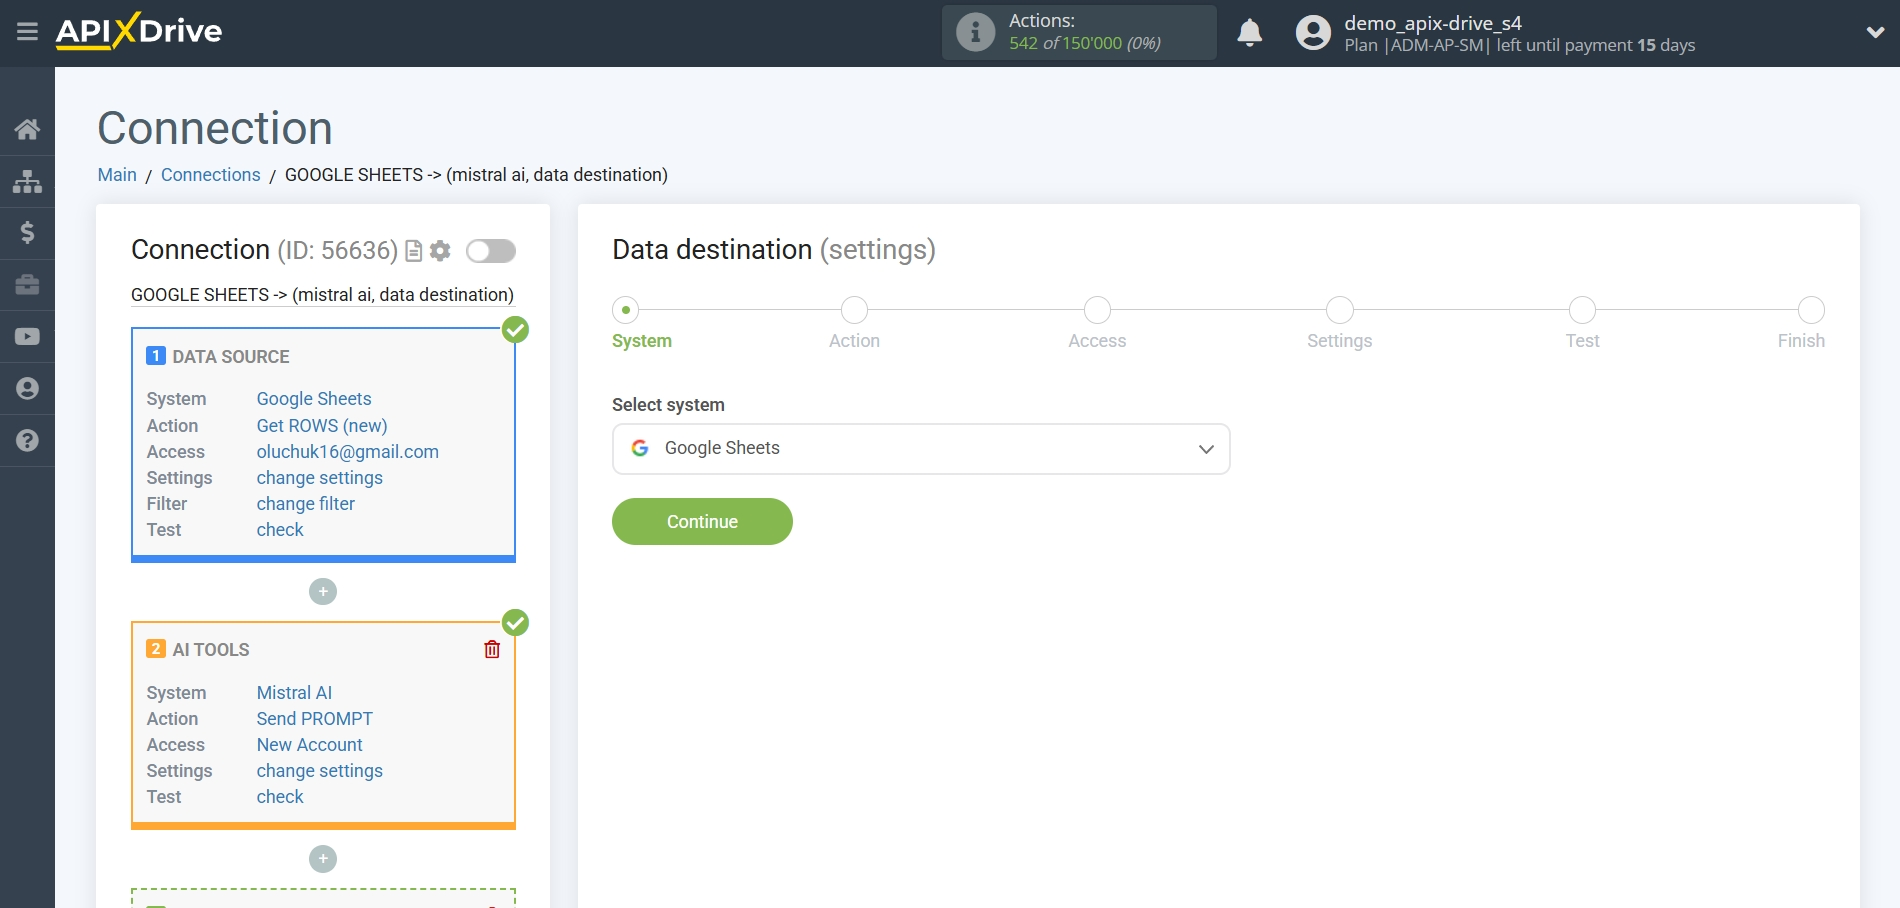
Task: Open the sidebar hamburger menu
Action: tap(27, 31)
